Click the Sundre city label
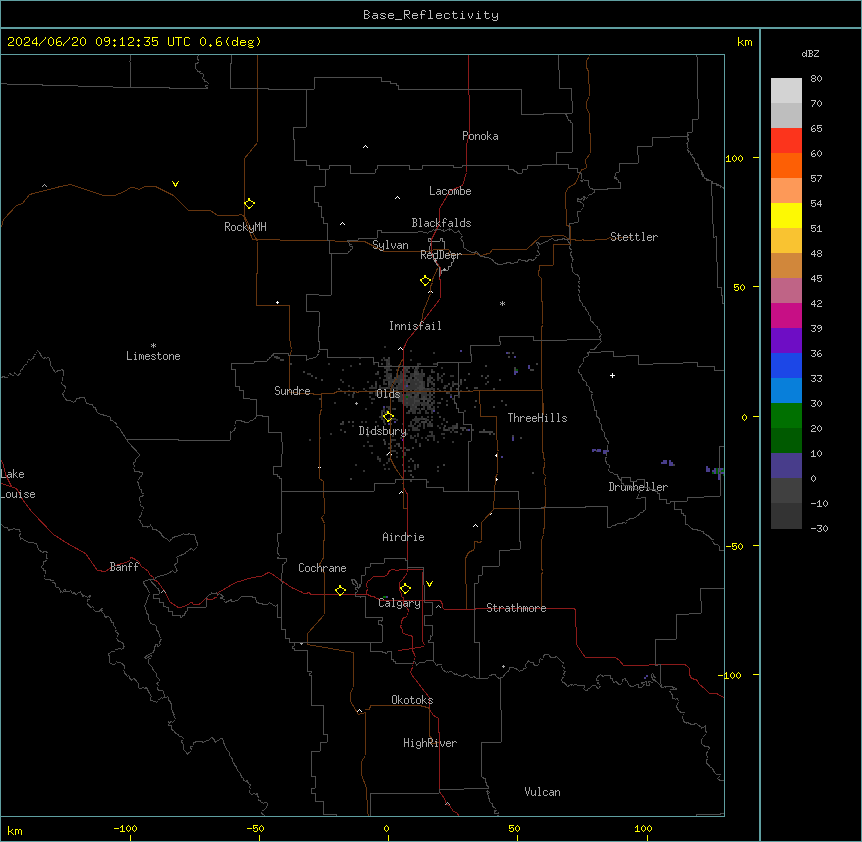Screen dimensions: 862x842 pyautogui.click(x=292, y=391)
